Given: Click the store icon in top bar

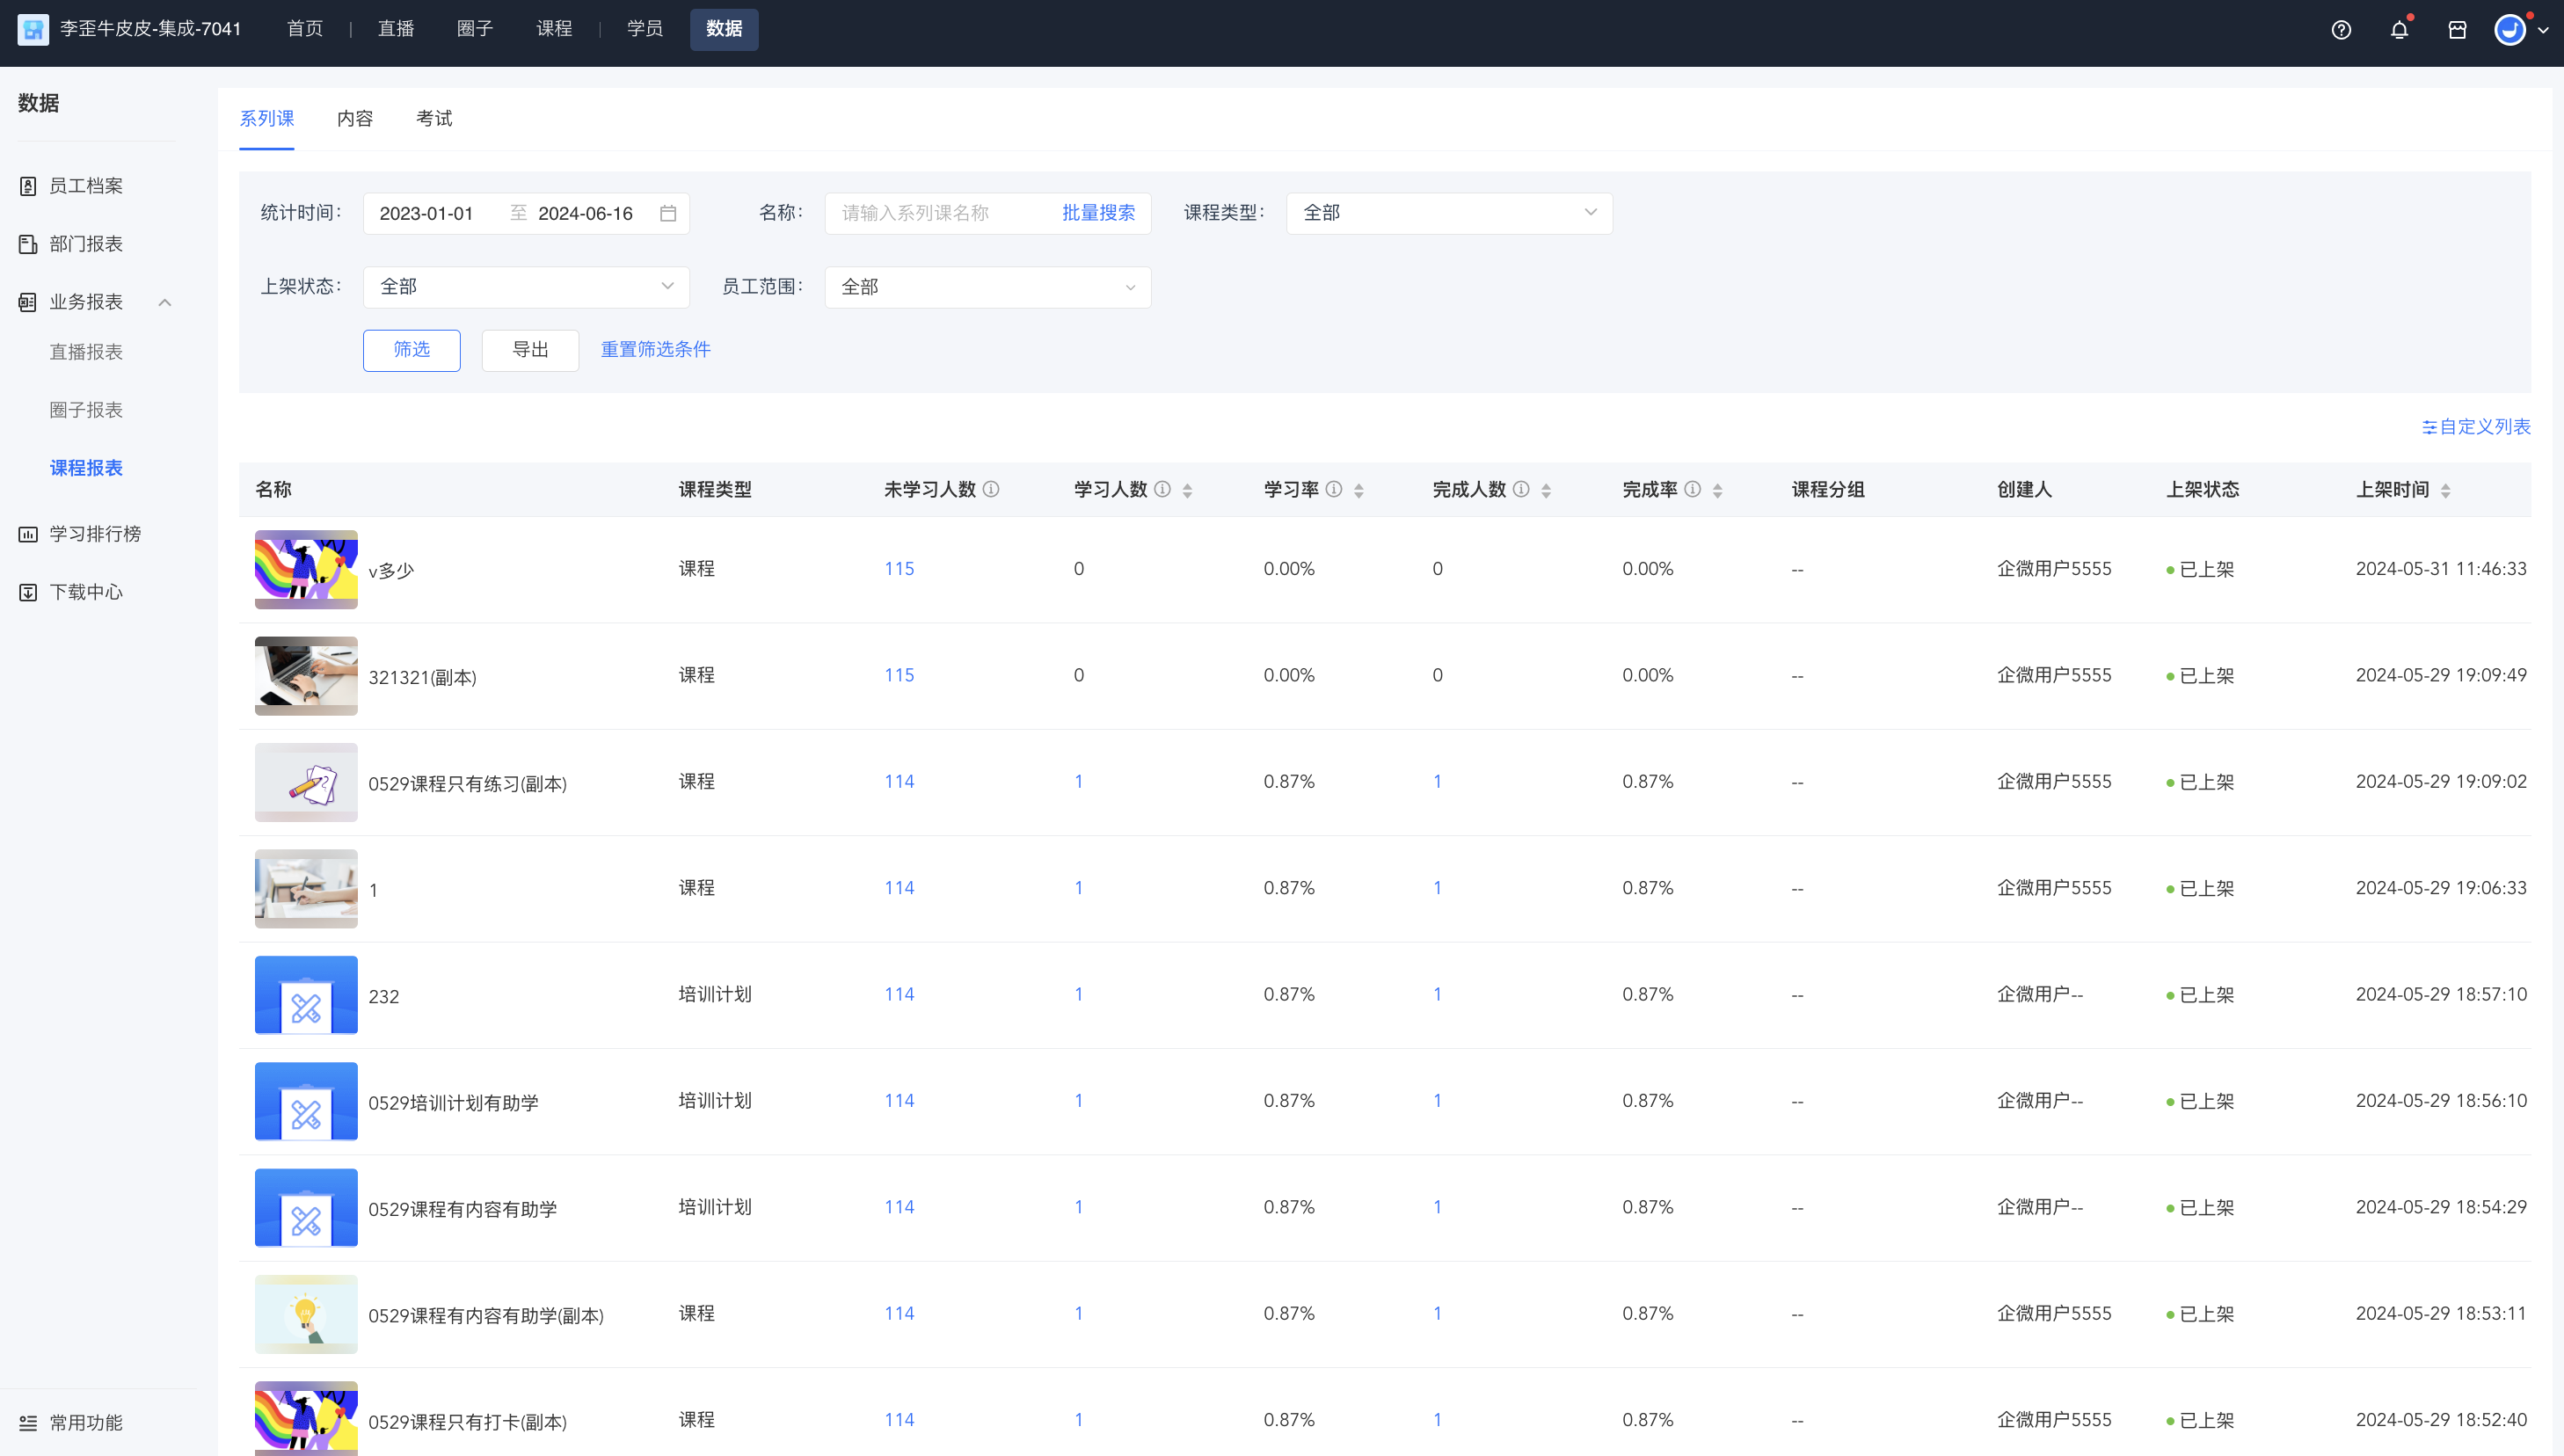Looking at the screenshot, I should click(2457, 30).
